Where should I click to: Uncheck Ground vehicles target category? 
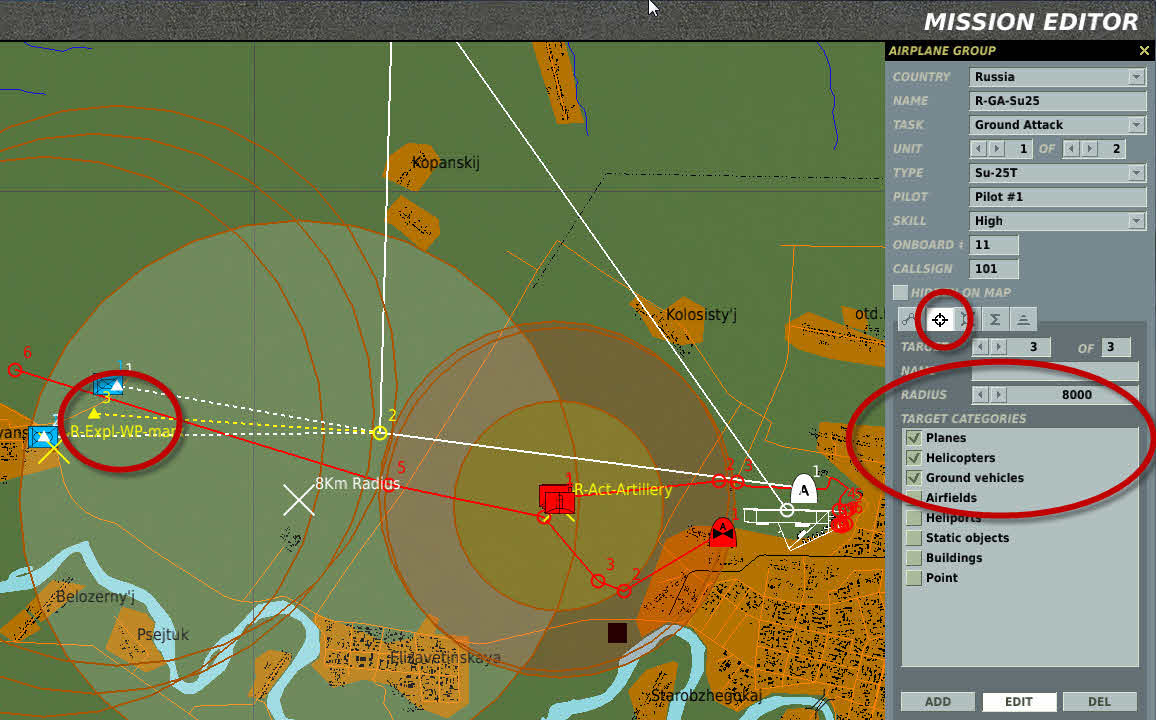[914, 478]
